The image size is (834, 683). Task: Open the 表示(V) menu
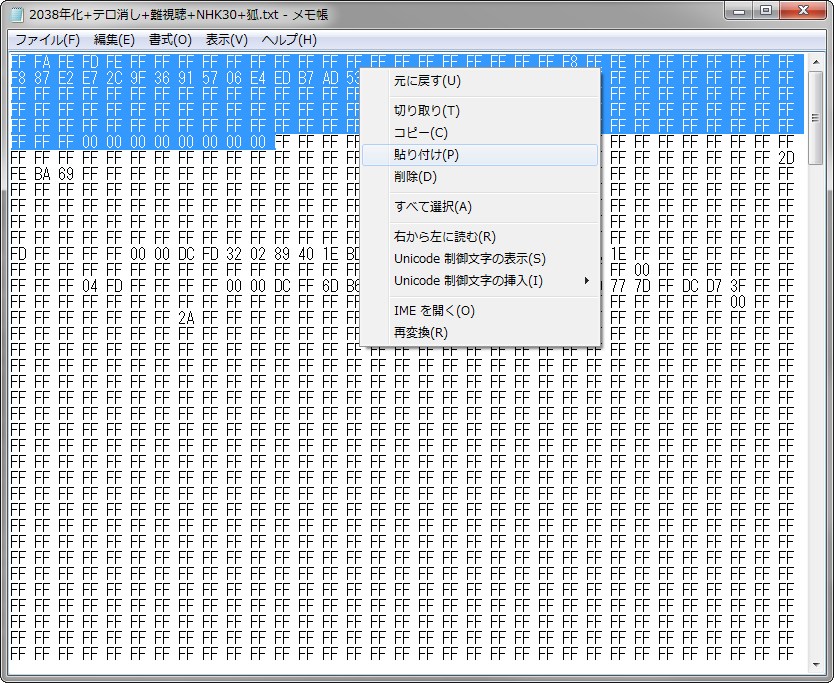tap(226, 40)
